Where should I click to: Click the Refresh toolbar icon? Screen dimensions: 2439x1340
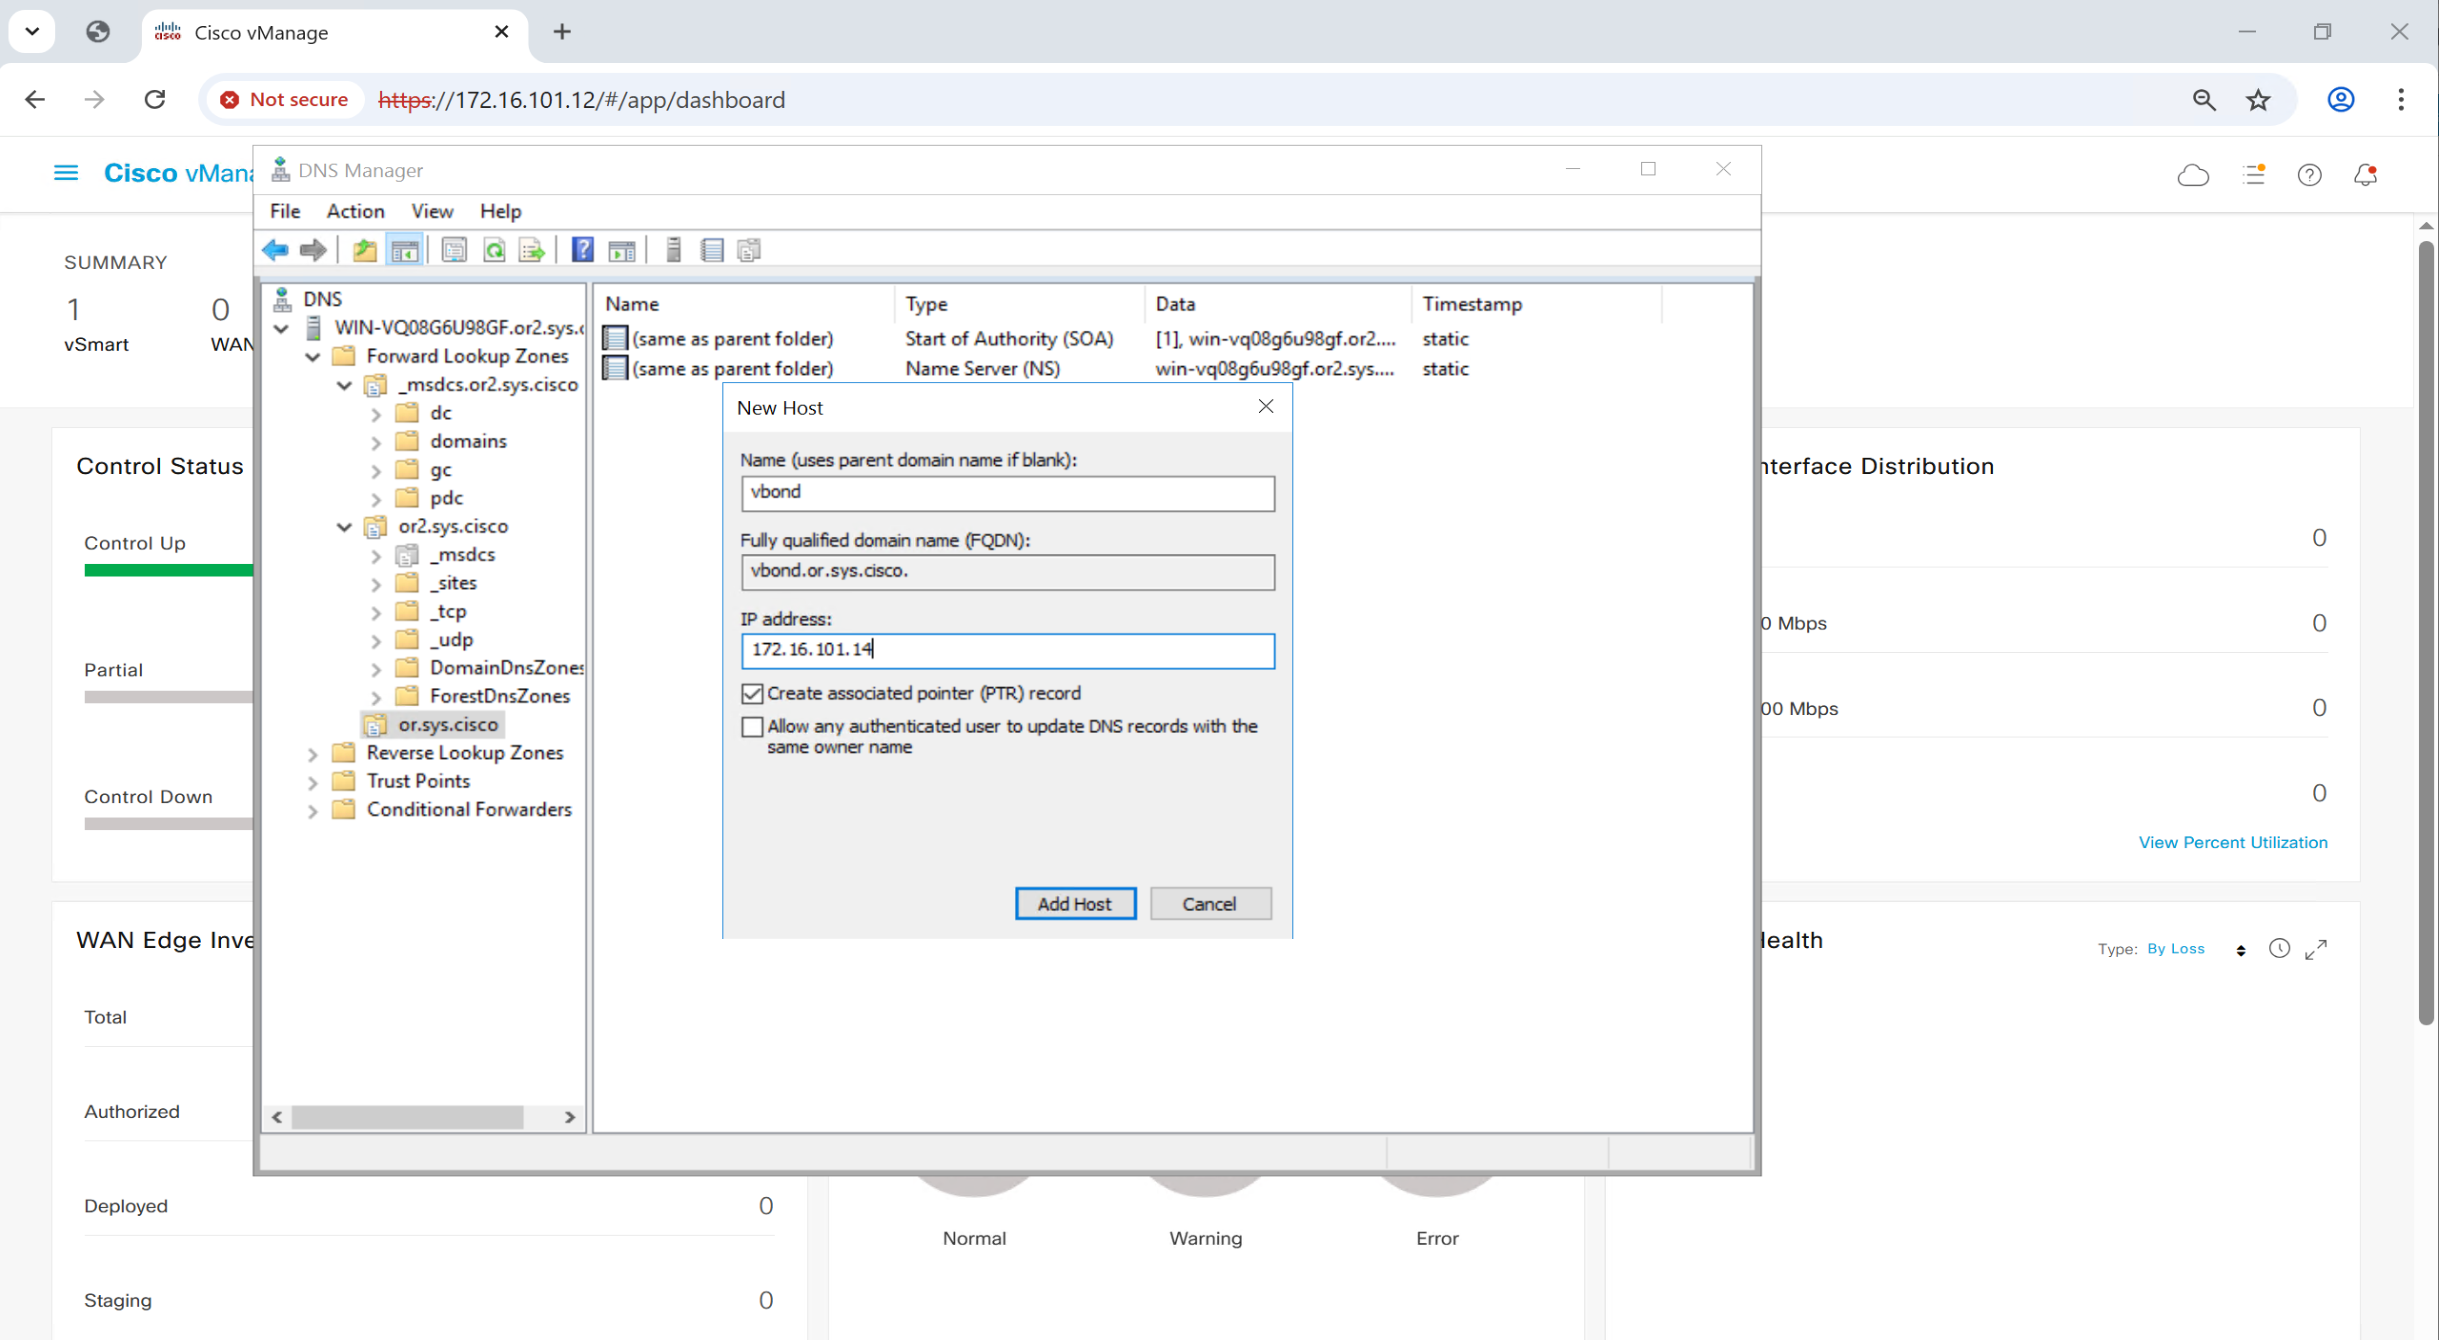click(494, 250)
